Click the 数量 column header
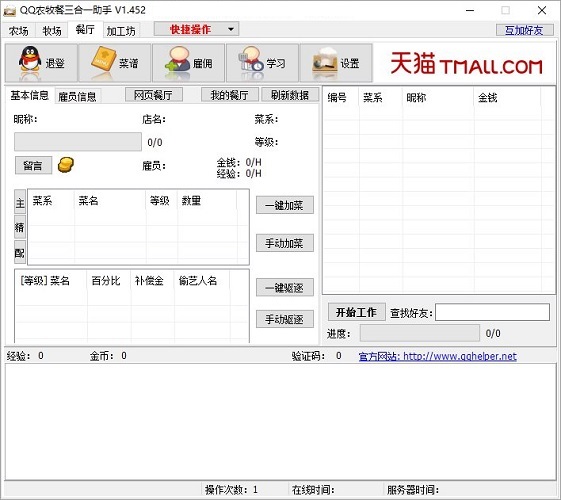 point(207,201)
